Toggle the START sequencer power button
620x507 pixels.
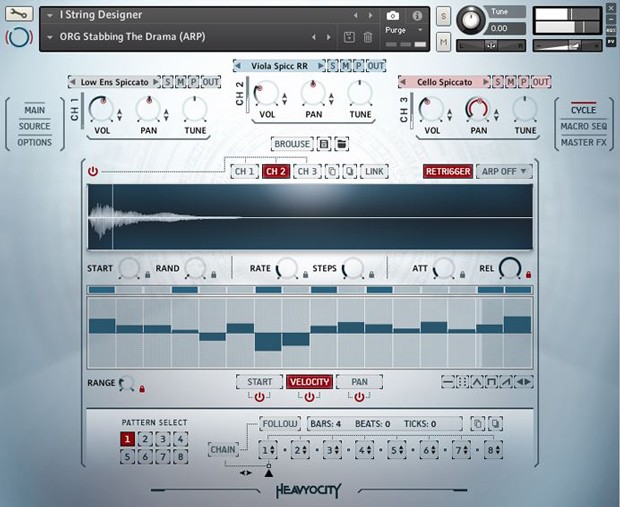(x=259, y=397)
